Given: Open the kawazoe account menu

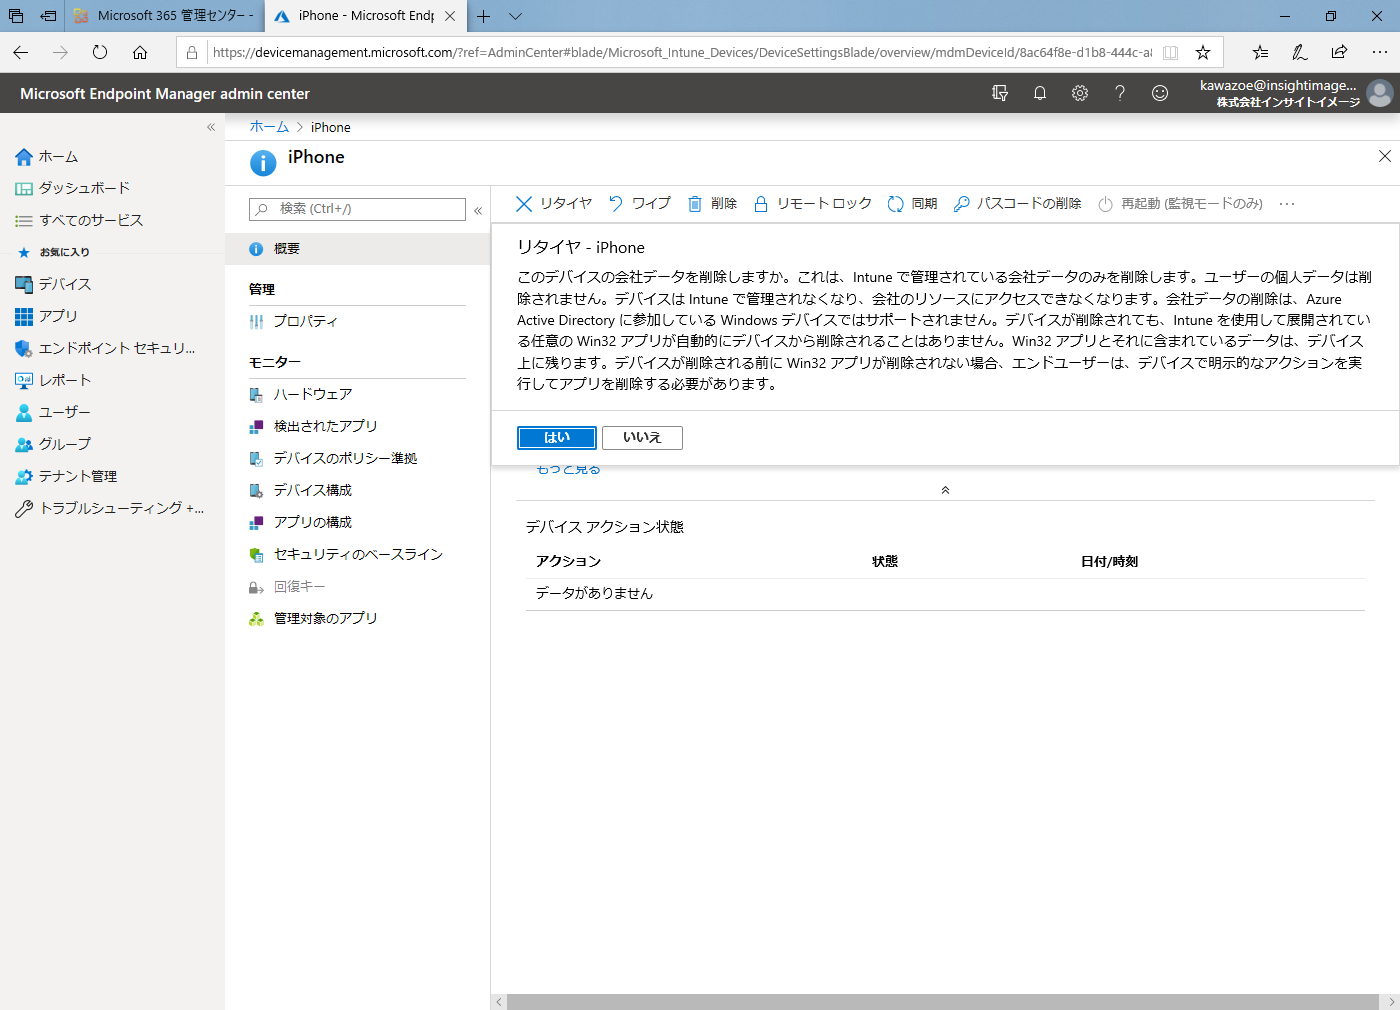Looking at the screenshot, I should click(x=1296, y=93).
